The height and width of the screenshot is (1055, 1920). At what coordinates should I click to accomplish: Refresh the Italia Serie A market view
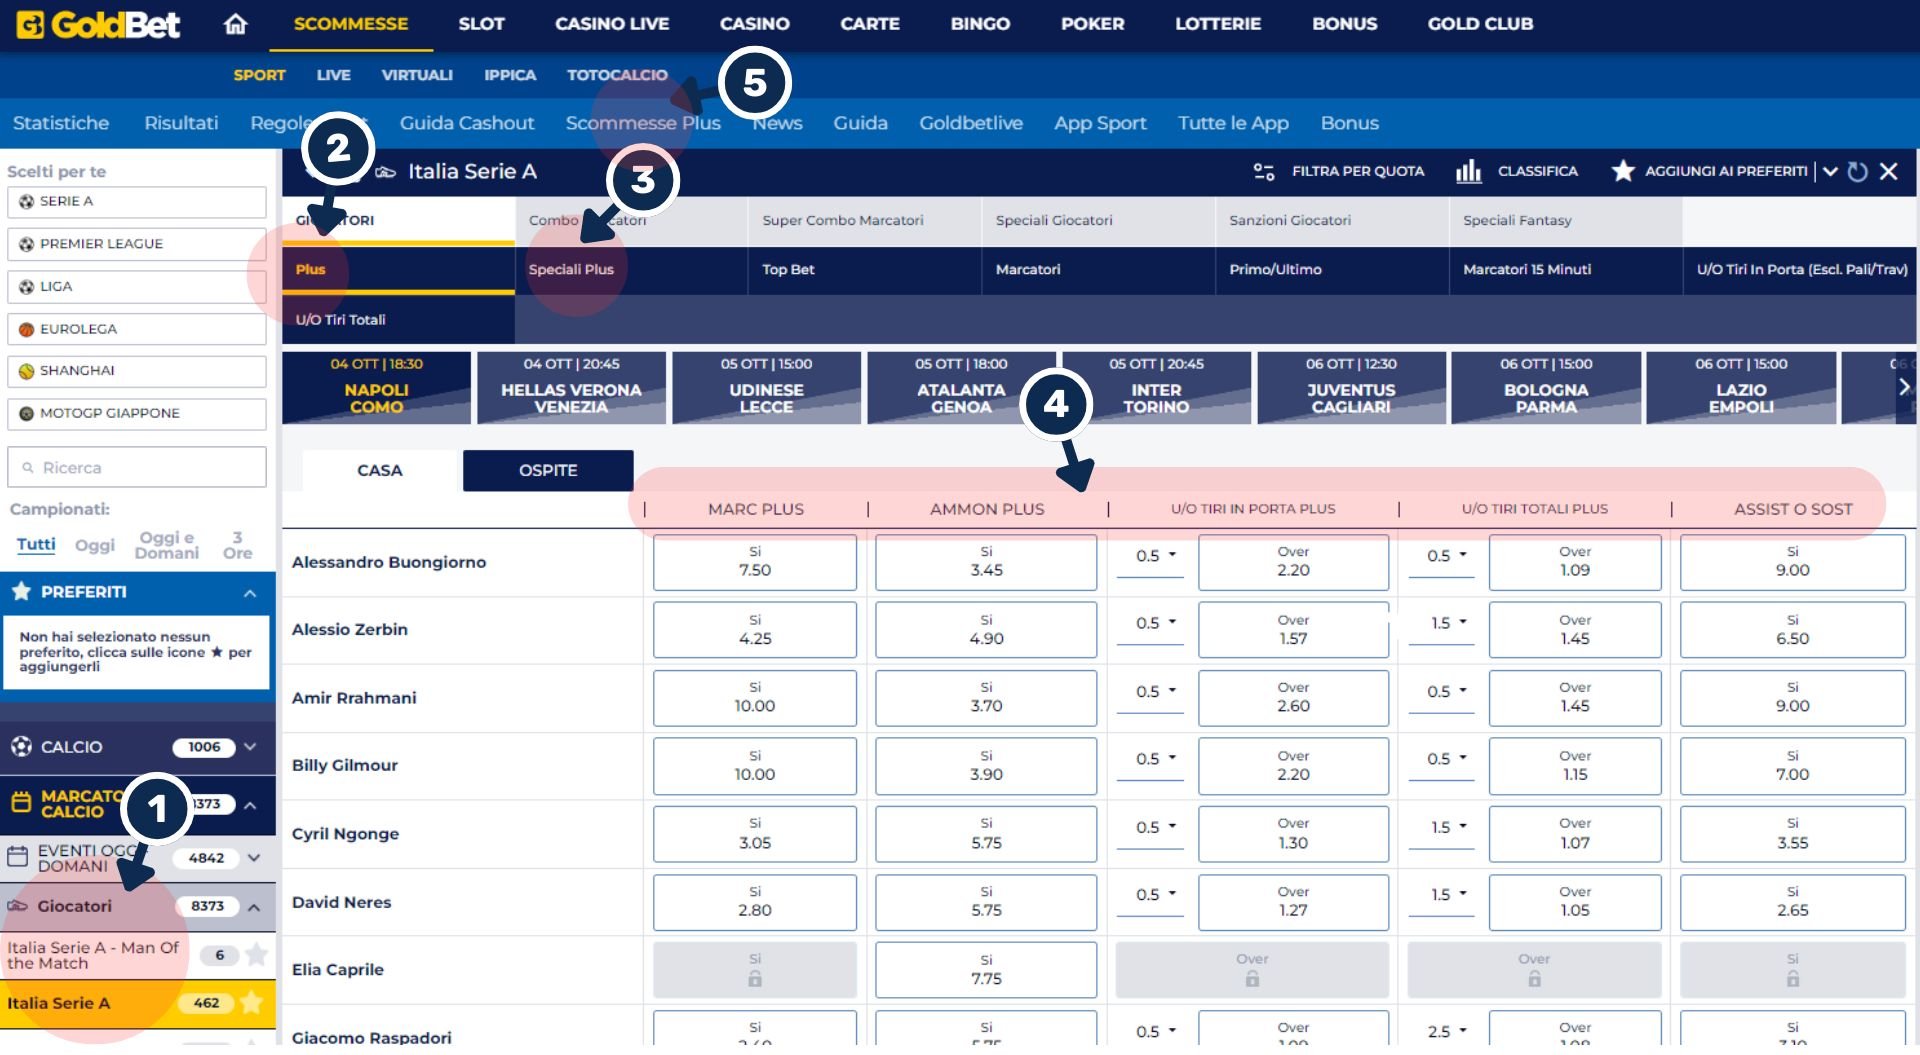coord(1858,171)
